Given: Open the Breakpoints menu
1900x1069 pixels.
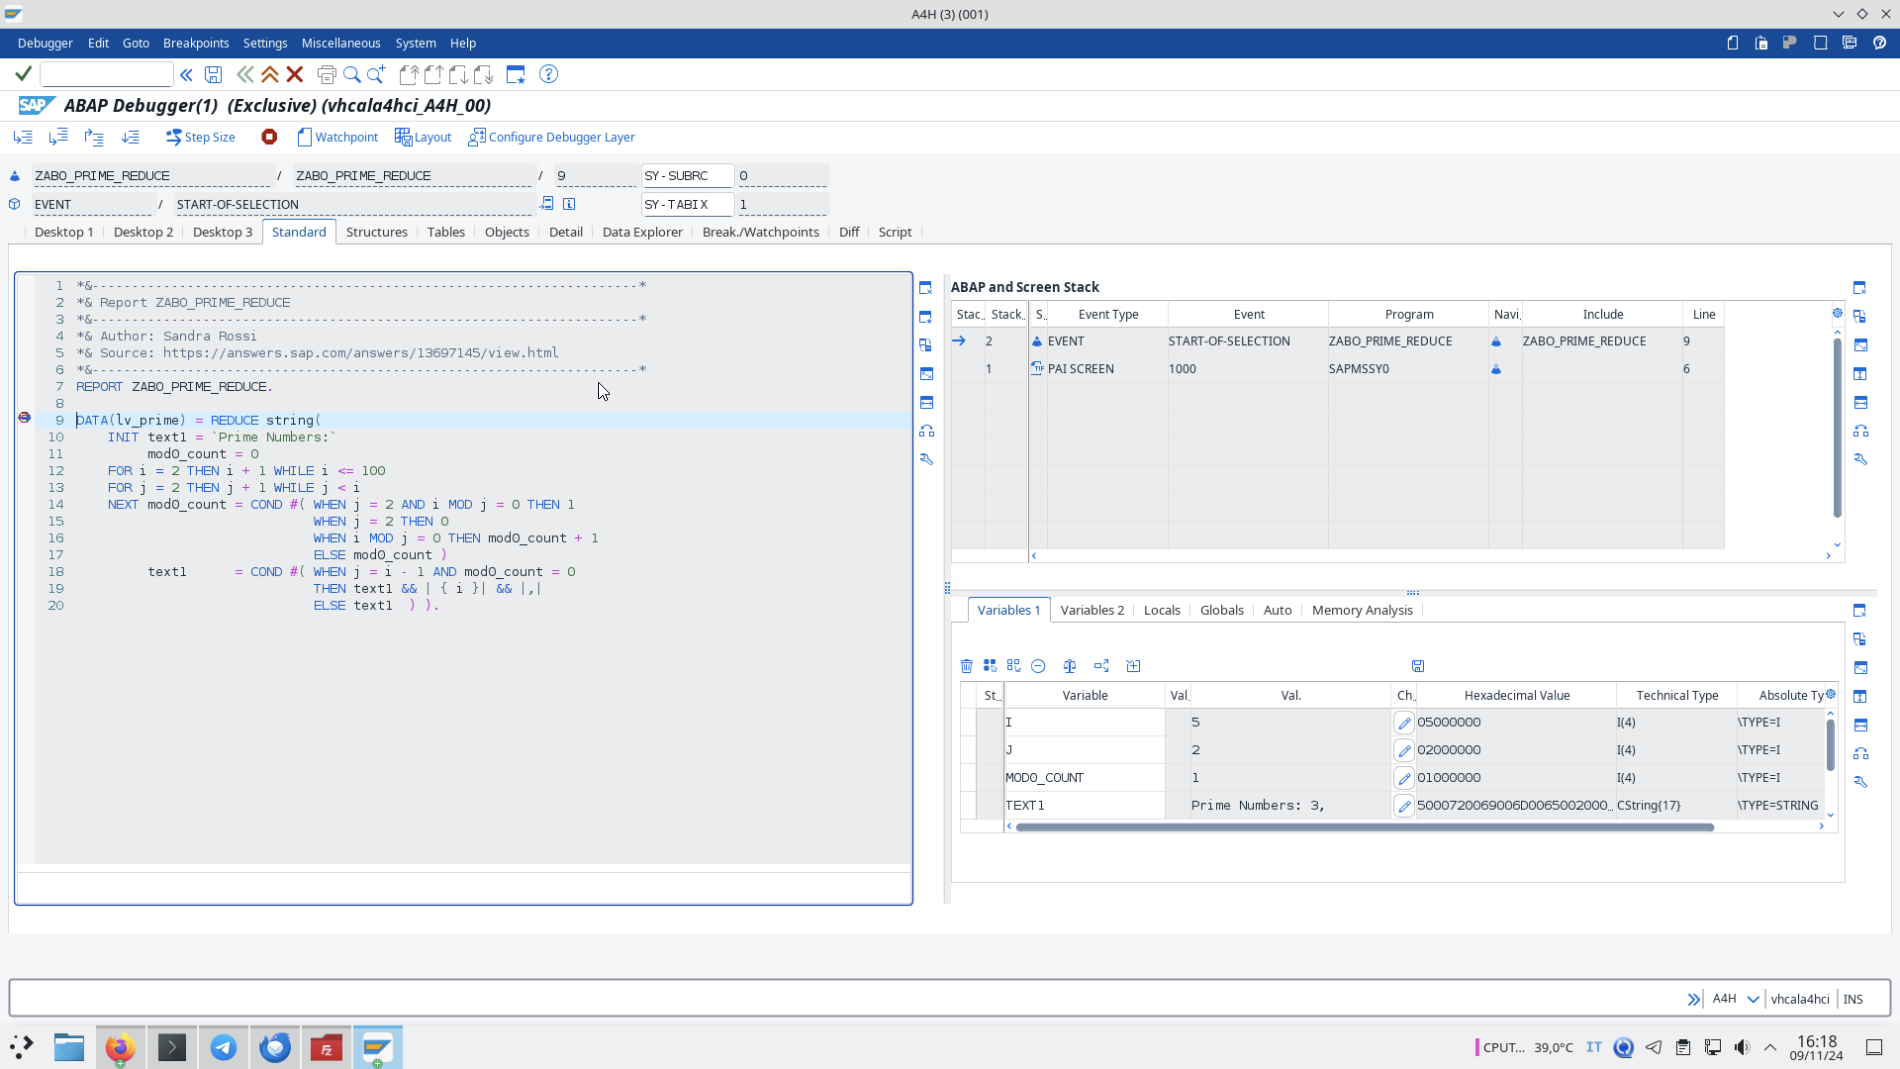Looking at the screenshot, I should coord(196,43).
